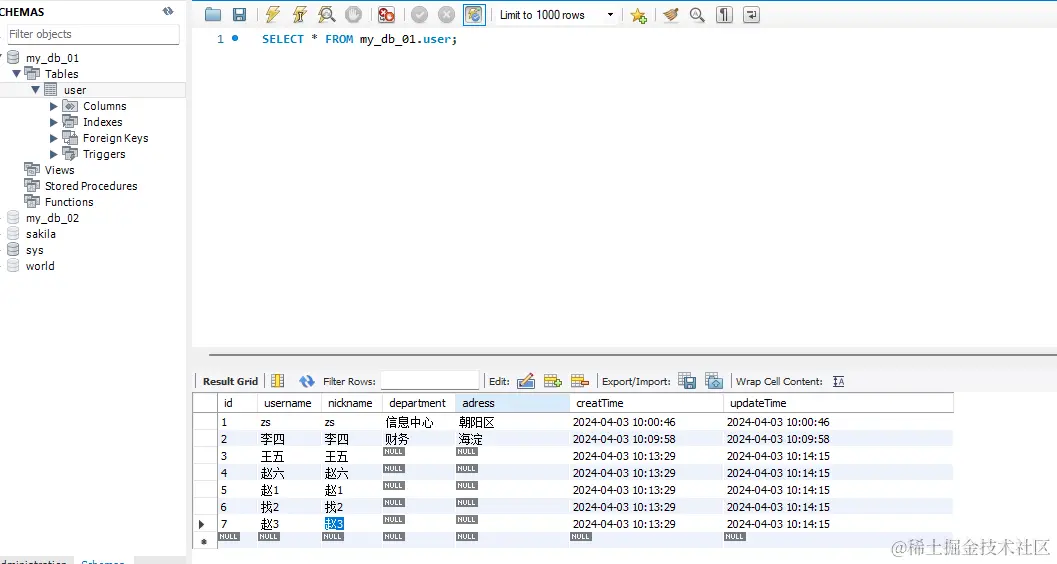This screenshot has width=1057, height=564.
Task: Collapse the user table node
Action: pos(35,90)
